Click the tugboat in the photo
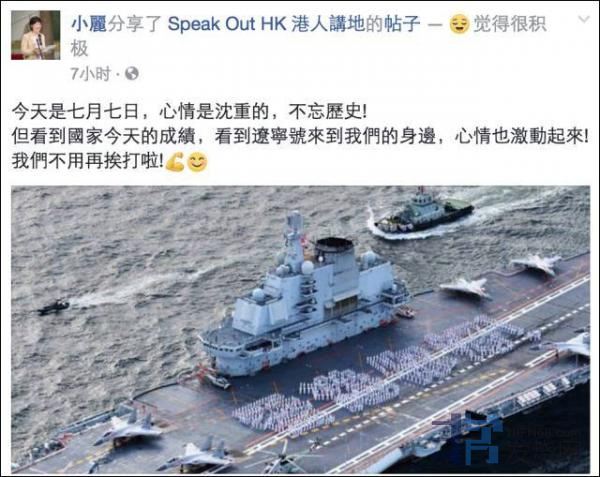600x477 pixels. tap(424, 212)
